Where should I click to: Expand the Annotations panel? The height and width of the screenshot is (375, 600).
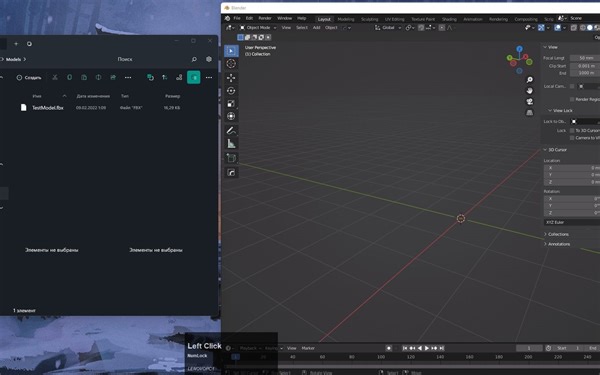pos(557,244)
